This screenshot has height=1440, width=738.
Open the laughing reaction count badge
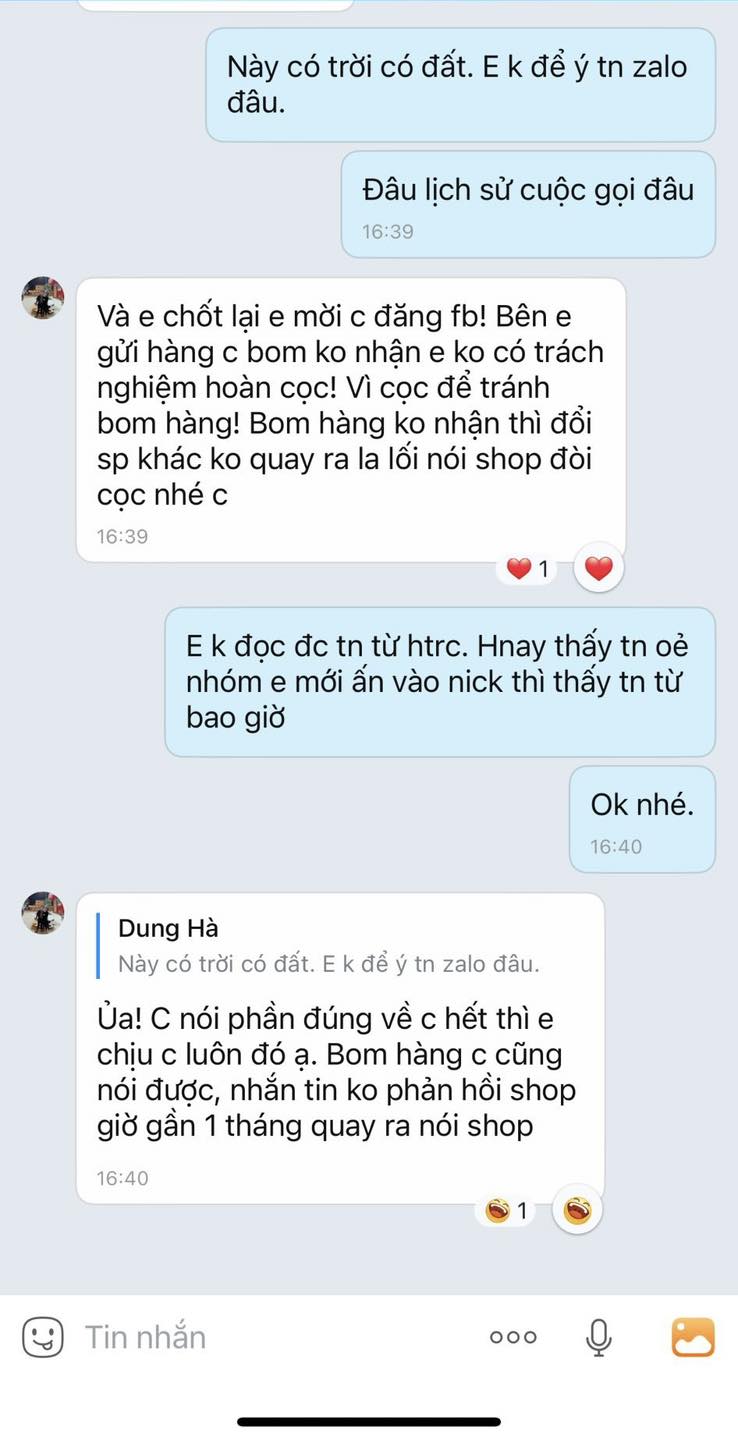point(506,1212)
